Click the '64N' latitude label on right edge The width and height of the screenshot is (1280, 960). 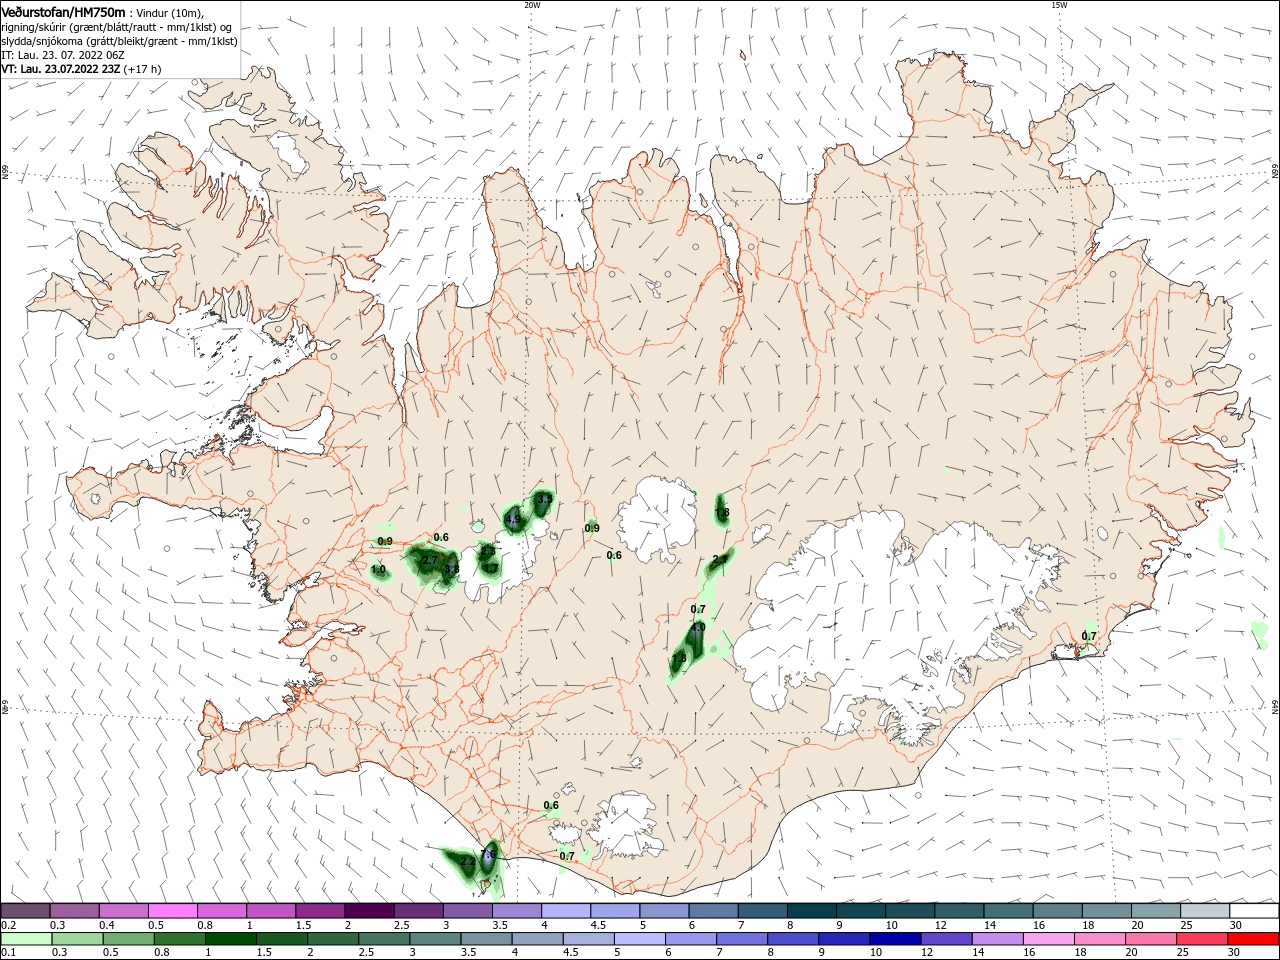(x=1275, y=706)
